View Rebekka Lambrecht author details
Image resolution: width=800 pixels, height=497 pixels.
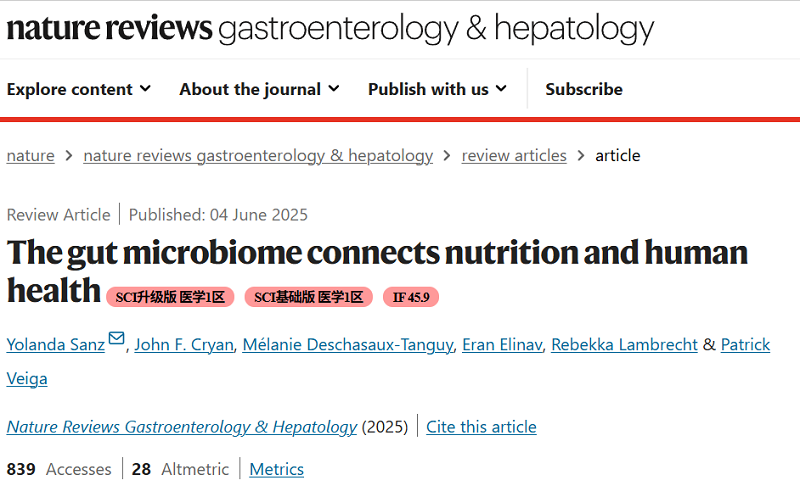pyautogui.click(x=624, y=345)
